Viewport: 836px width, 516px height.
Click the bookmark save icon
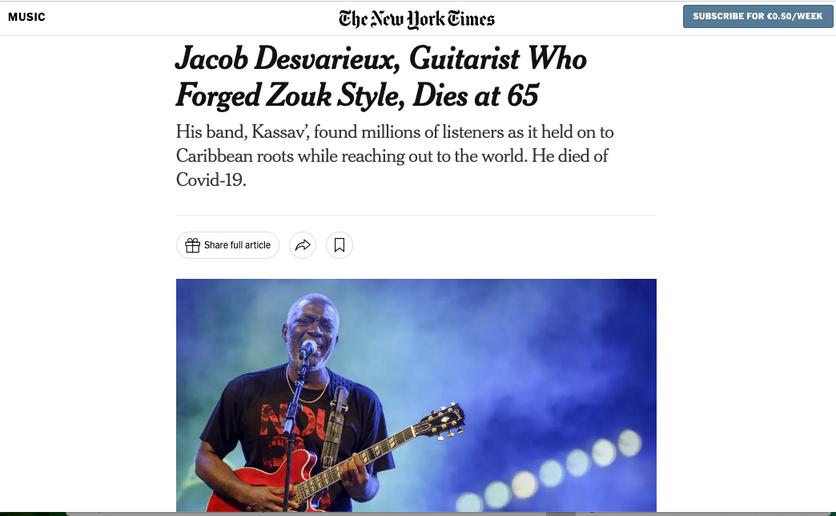click(x=339, y=245)
